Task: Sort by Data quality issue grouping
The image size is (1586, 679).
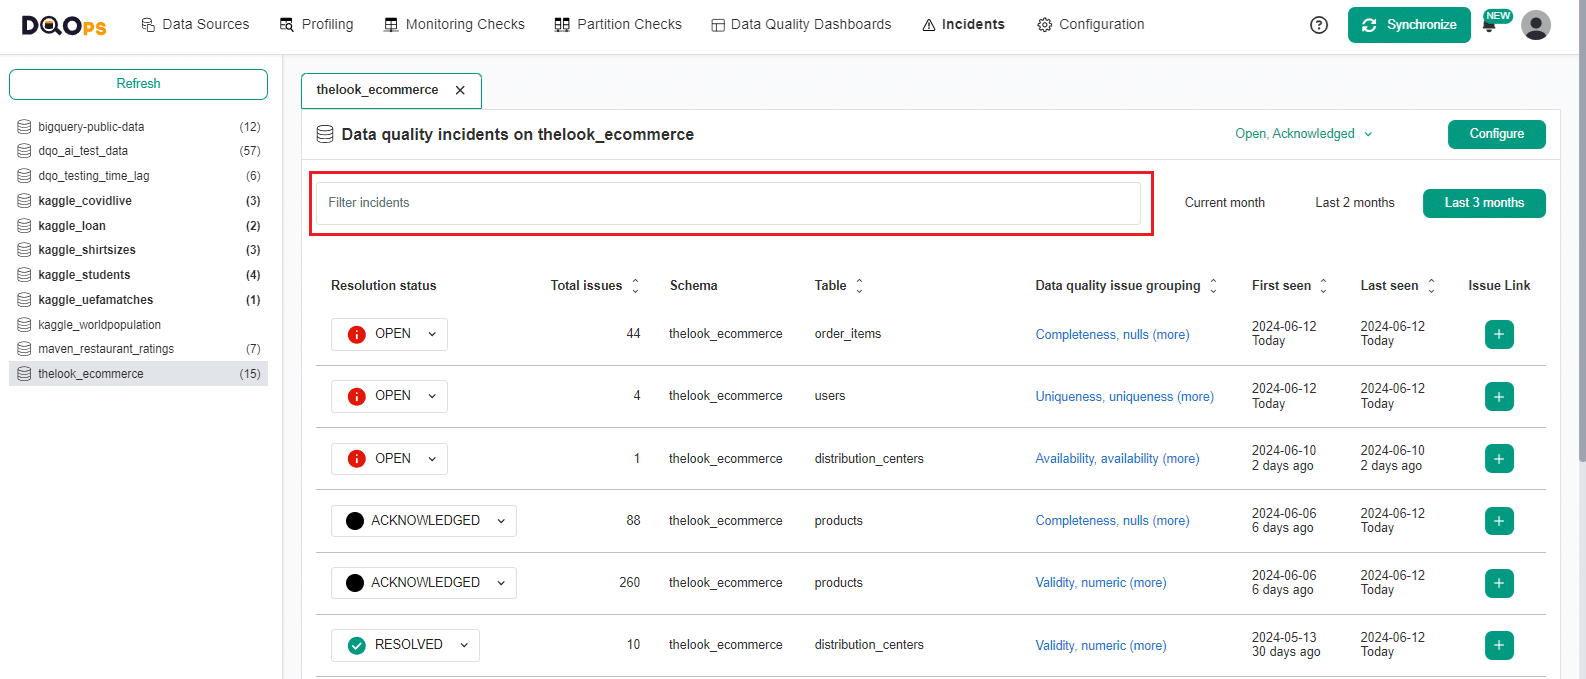Action: [x=1213, y=286]
